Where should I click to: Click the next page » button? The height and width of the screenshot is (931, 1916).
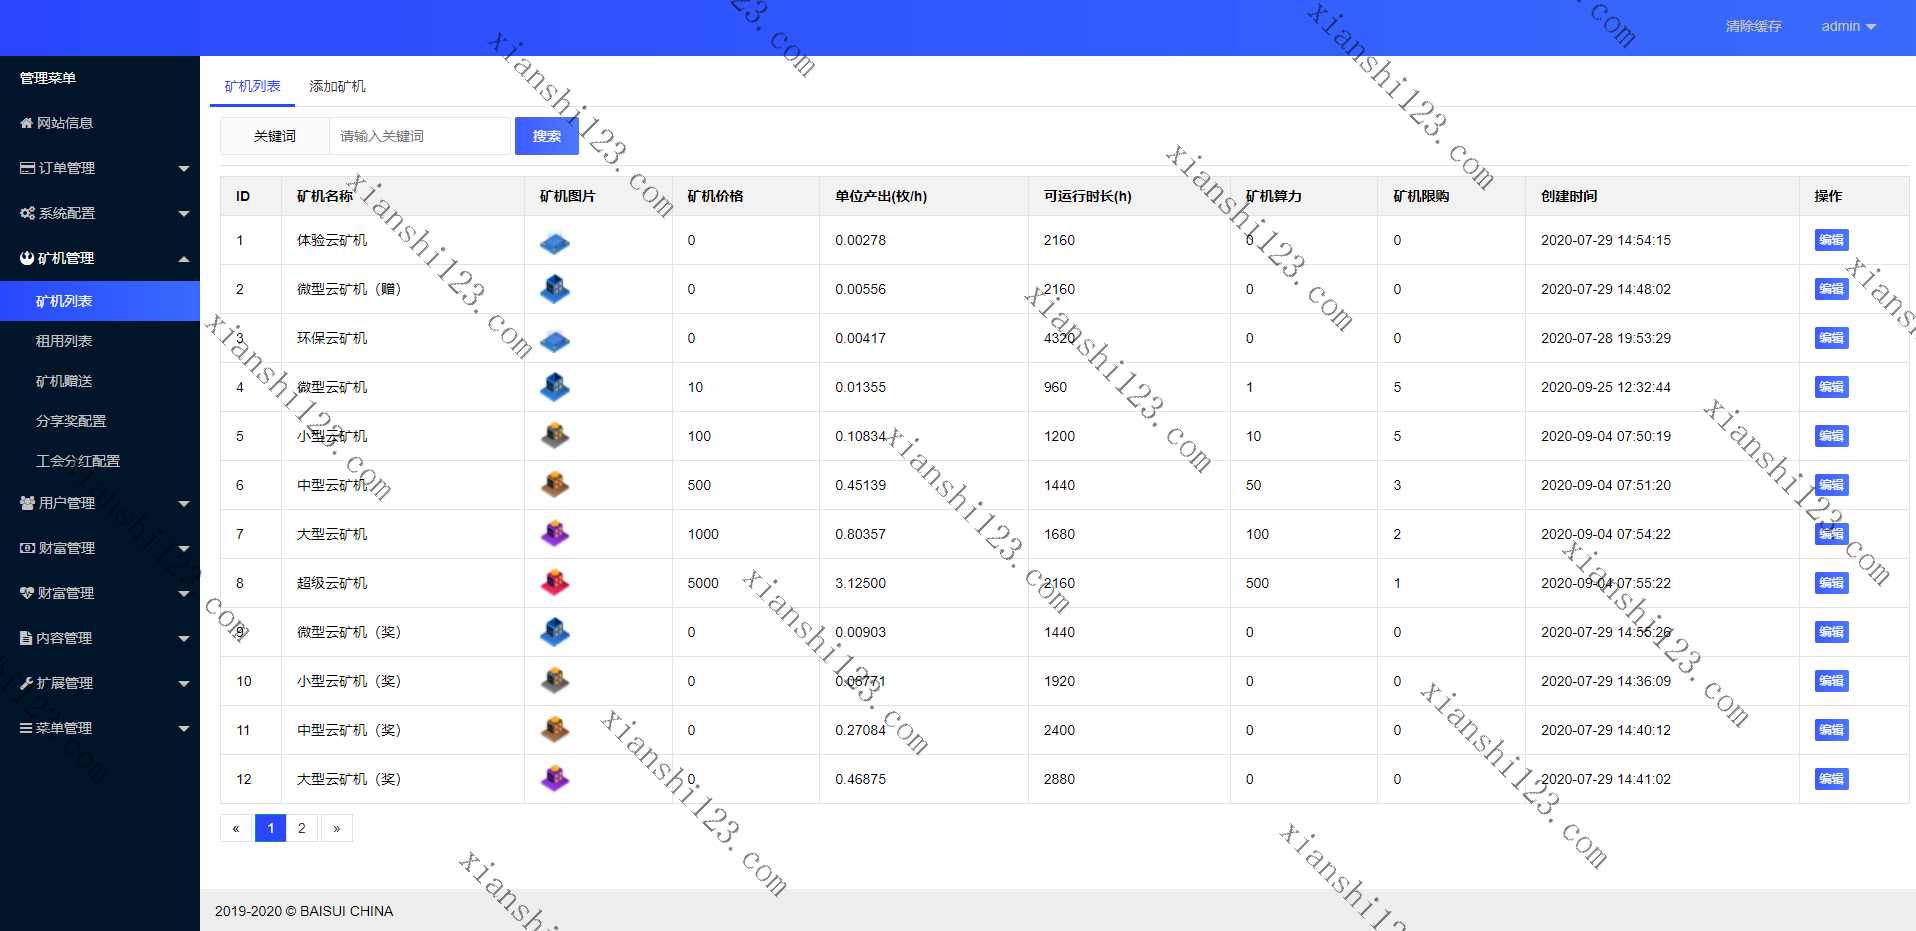(x=337, y=828)
